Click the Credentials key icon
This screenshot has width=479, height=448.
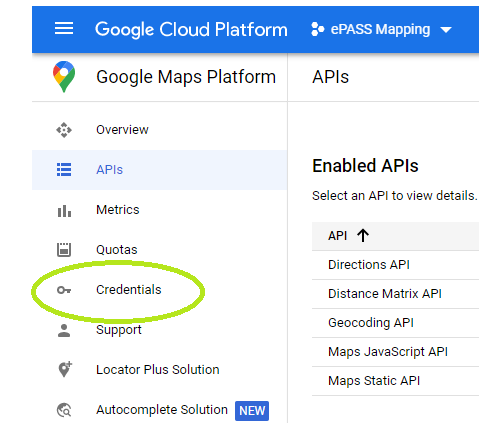pos(64,290)
